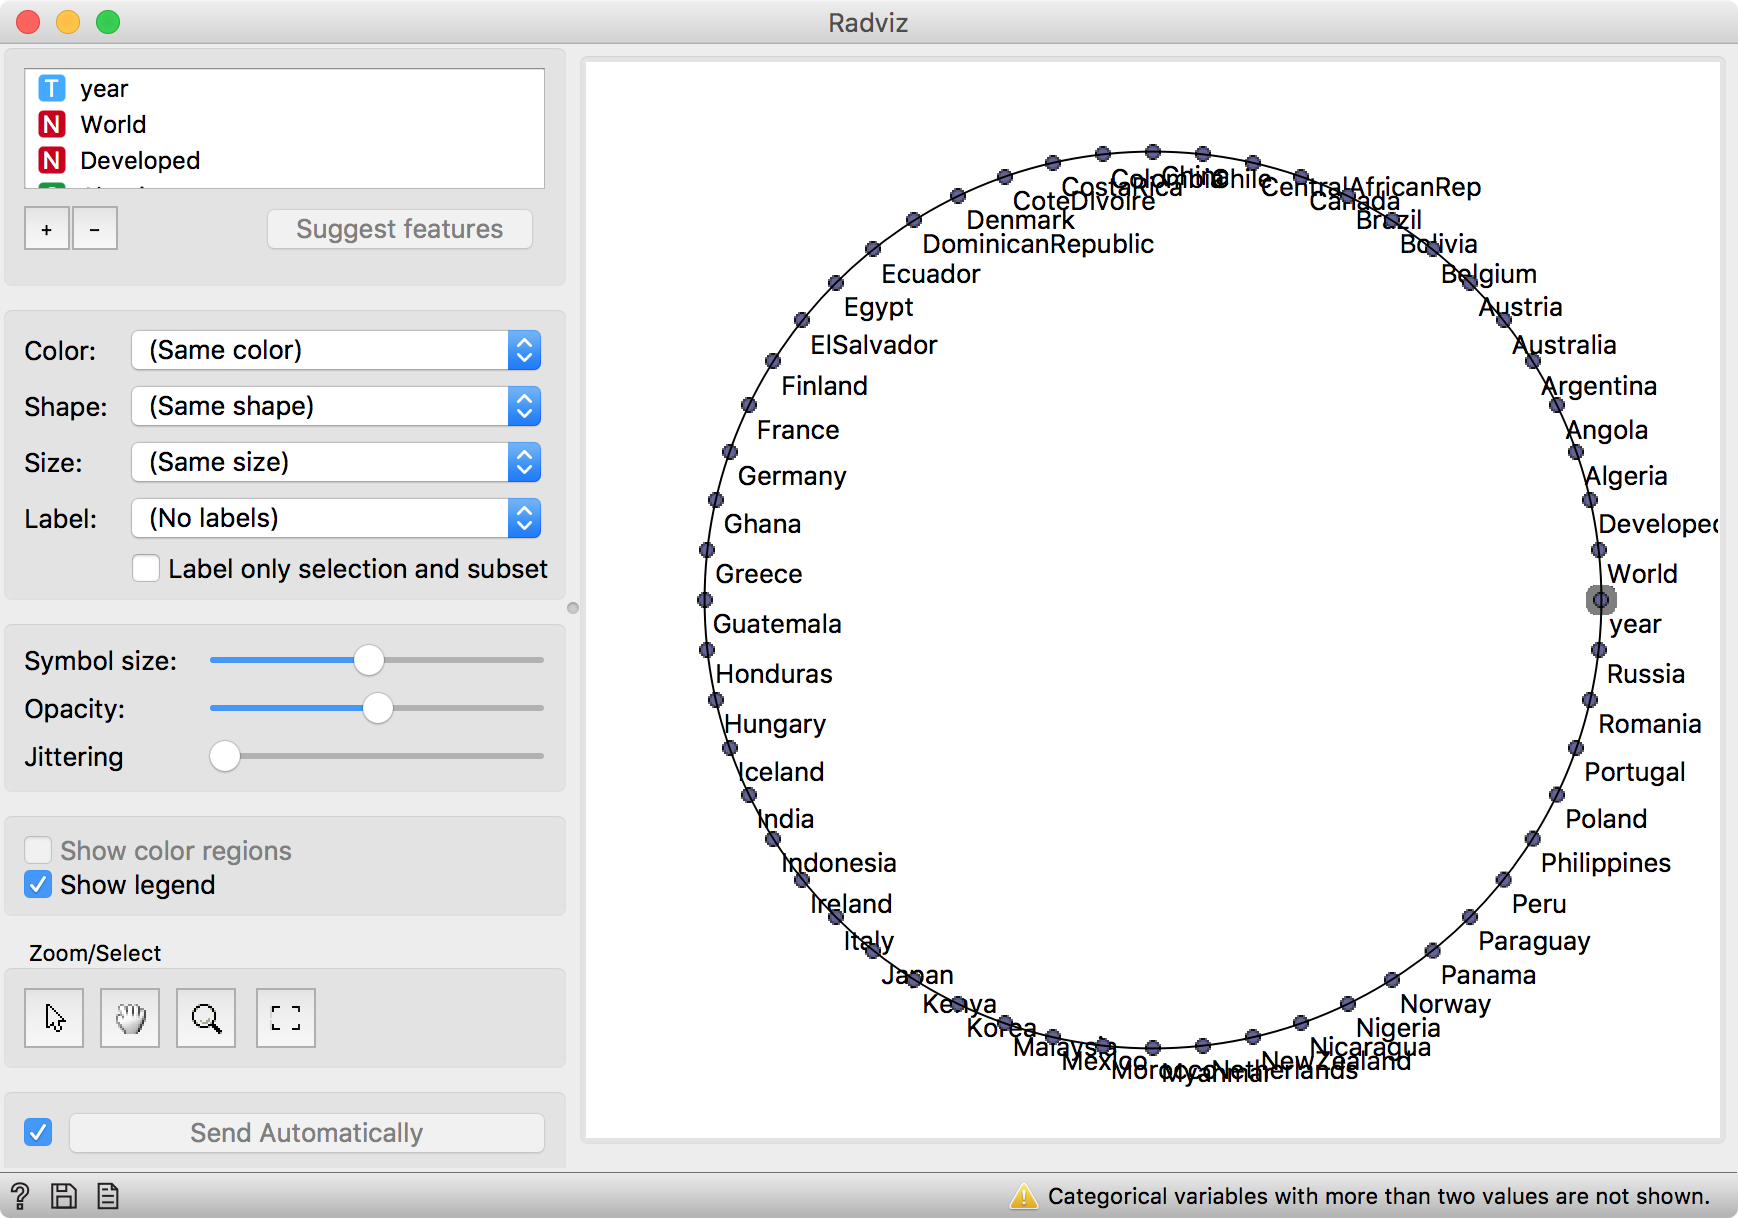Click the highlighted year anchor point
The height and width of the screenshot is (1218, 1738).
(1601, 600)
